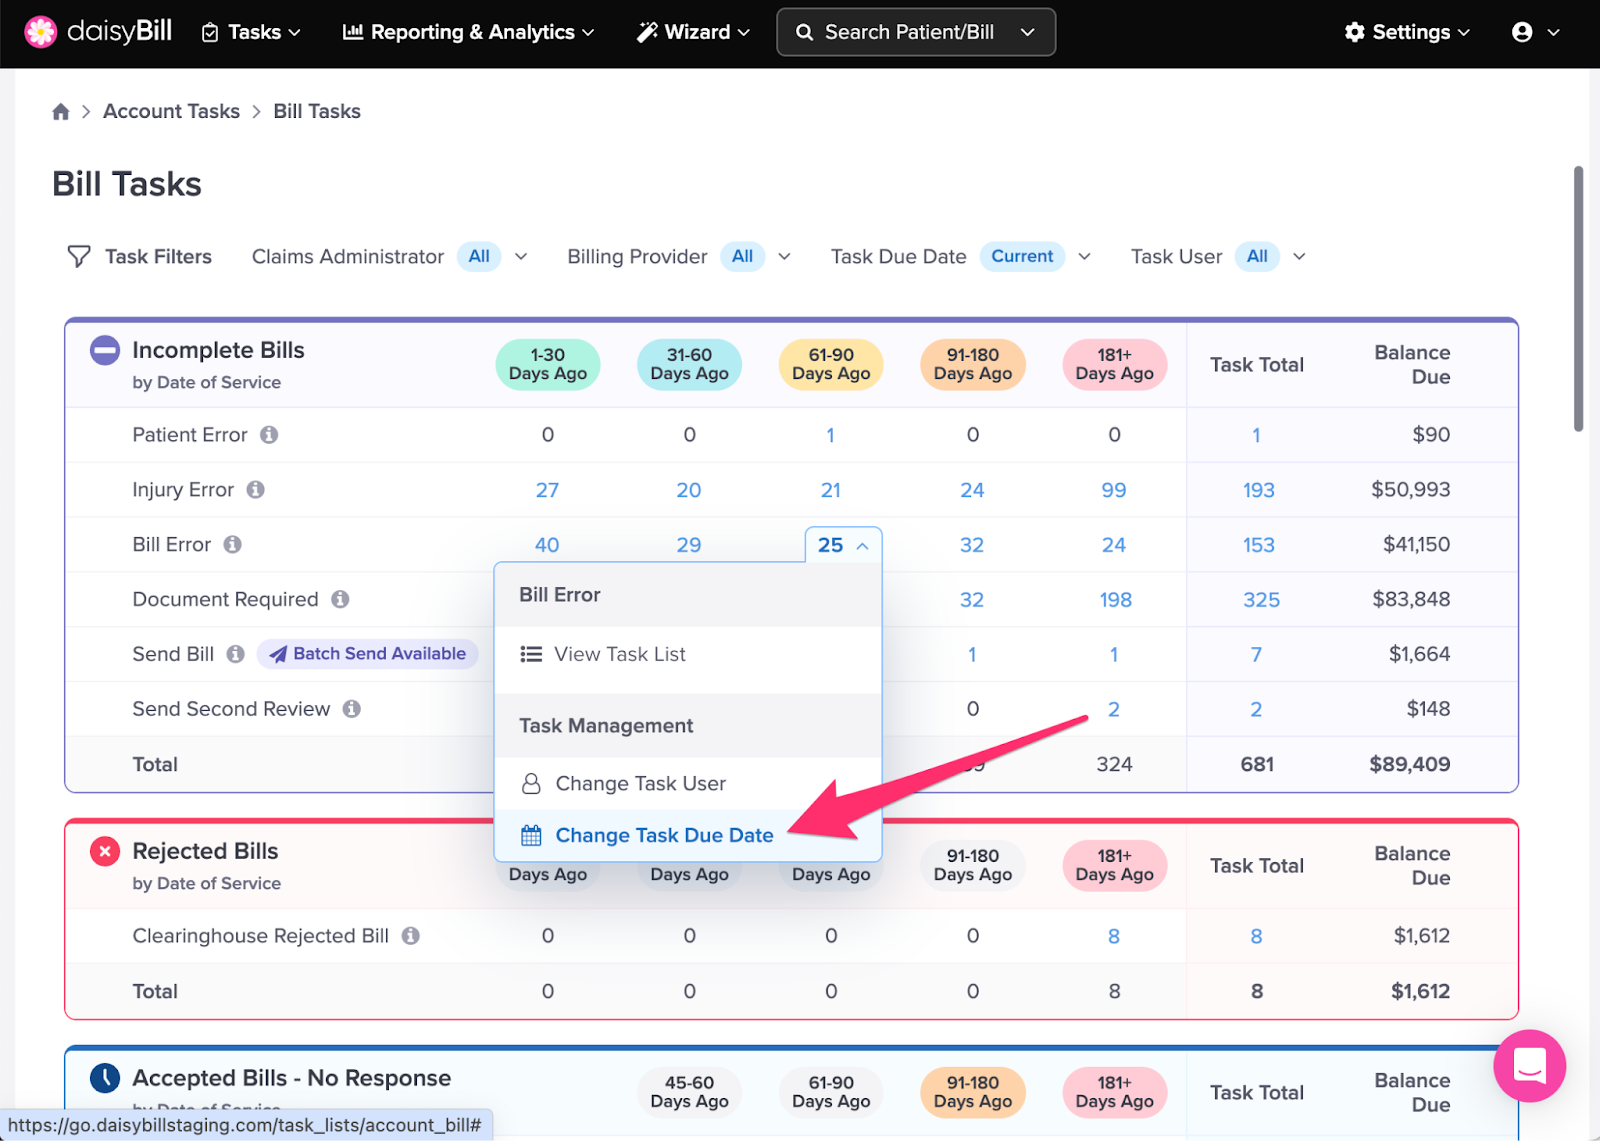This screenshot has height=1141, width=1600.
Task: Click the info icon beside Document Required
Action: pyautogui.click(x=340, y=599)
